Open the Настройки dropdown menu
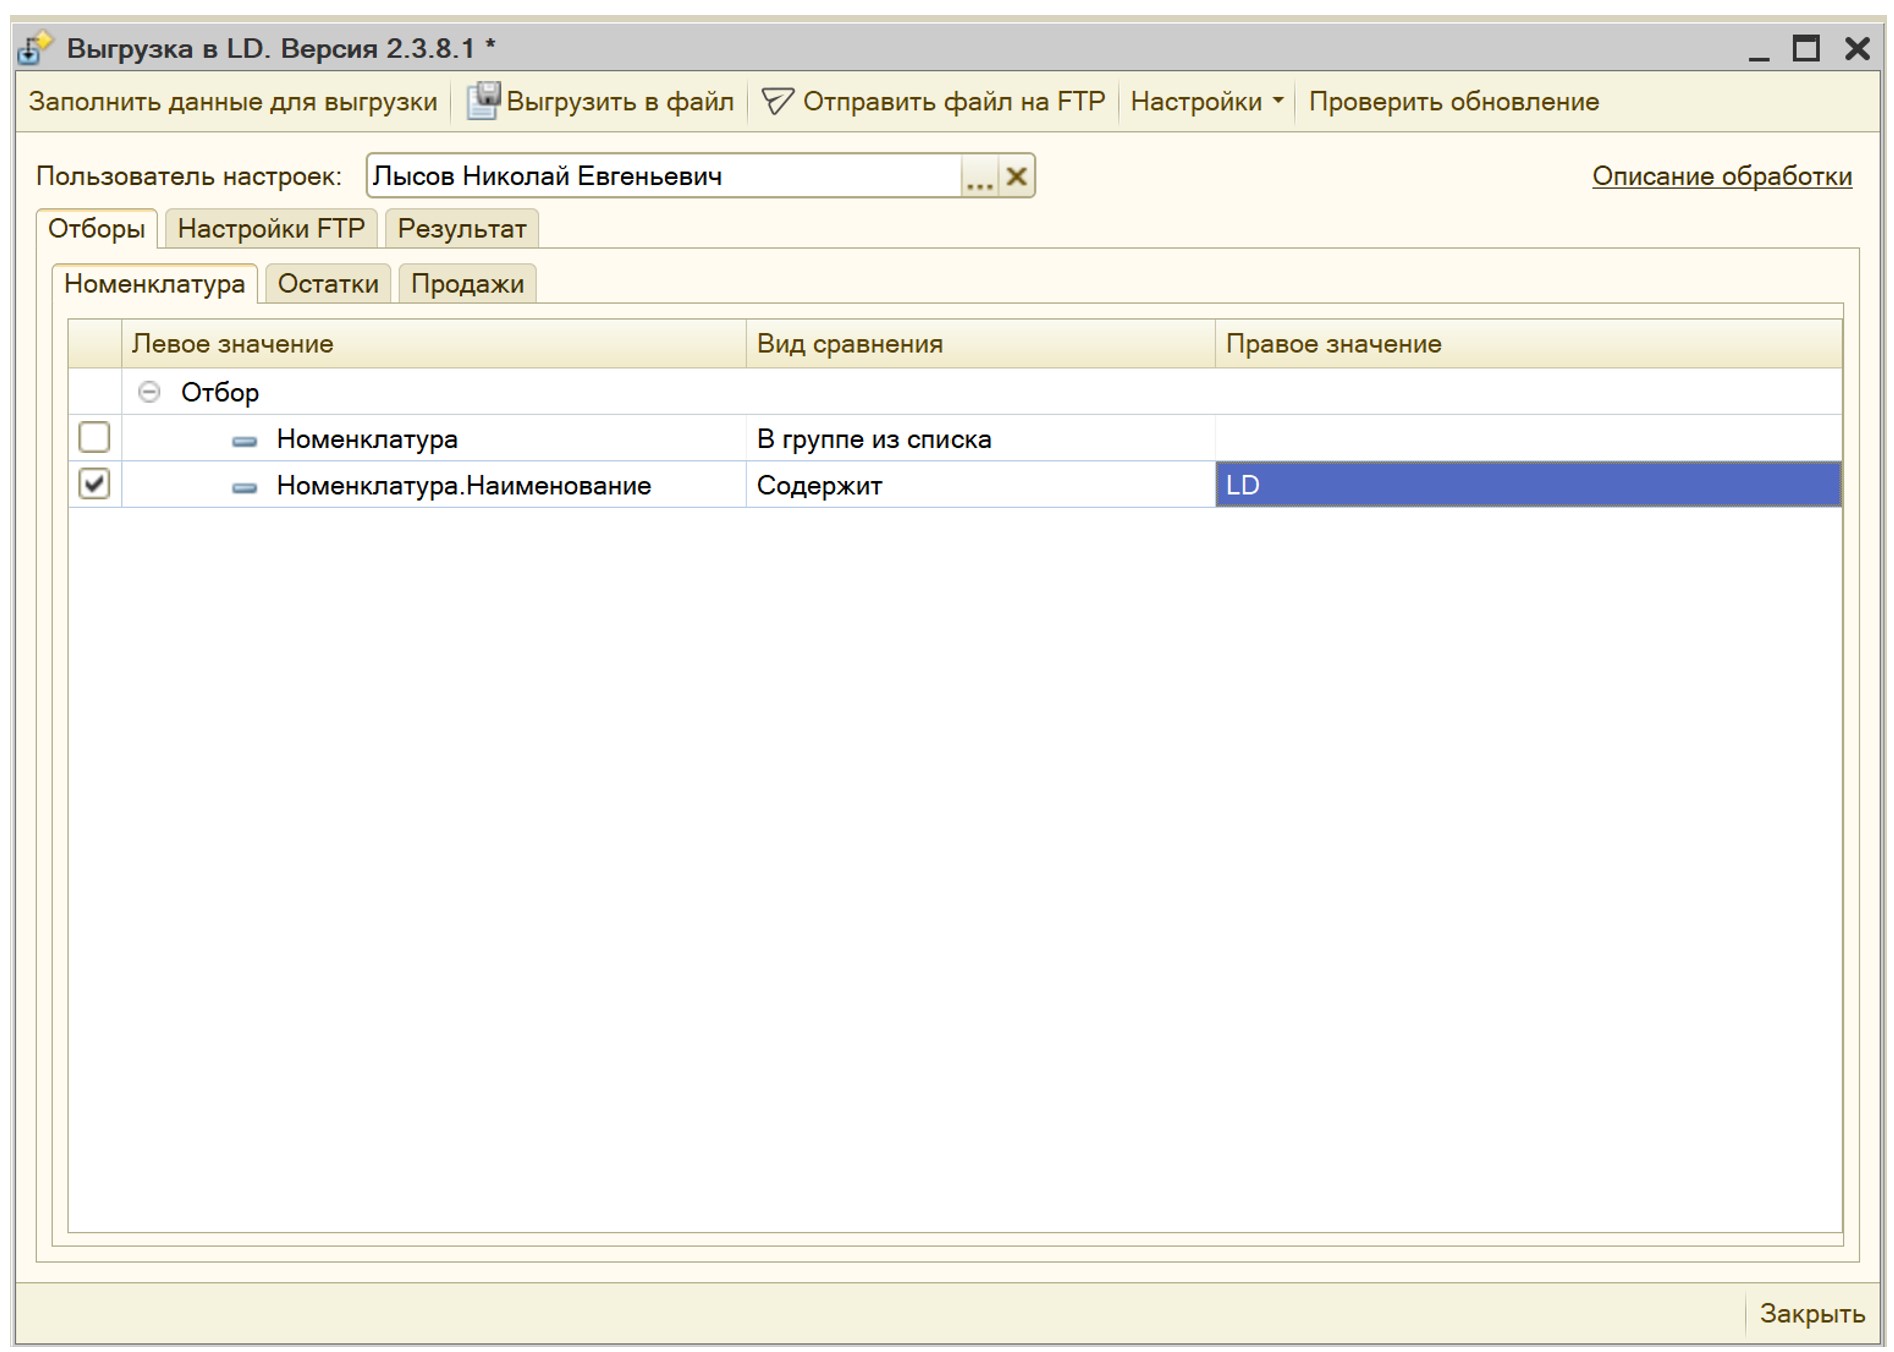Image resolution: width=1894 pixels, height=1352 pixels. tap(1208, 100)
